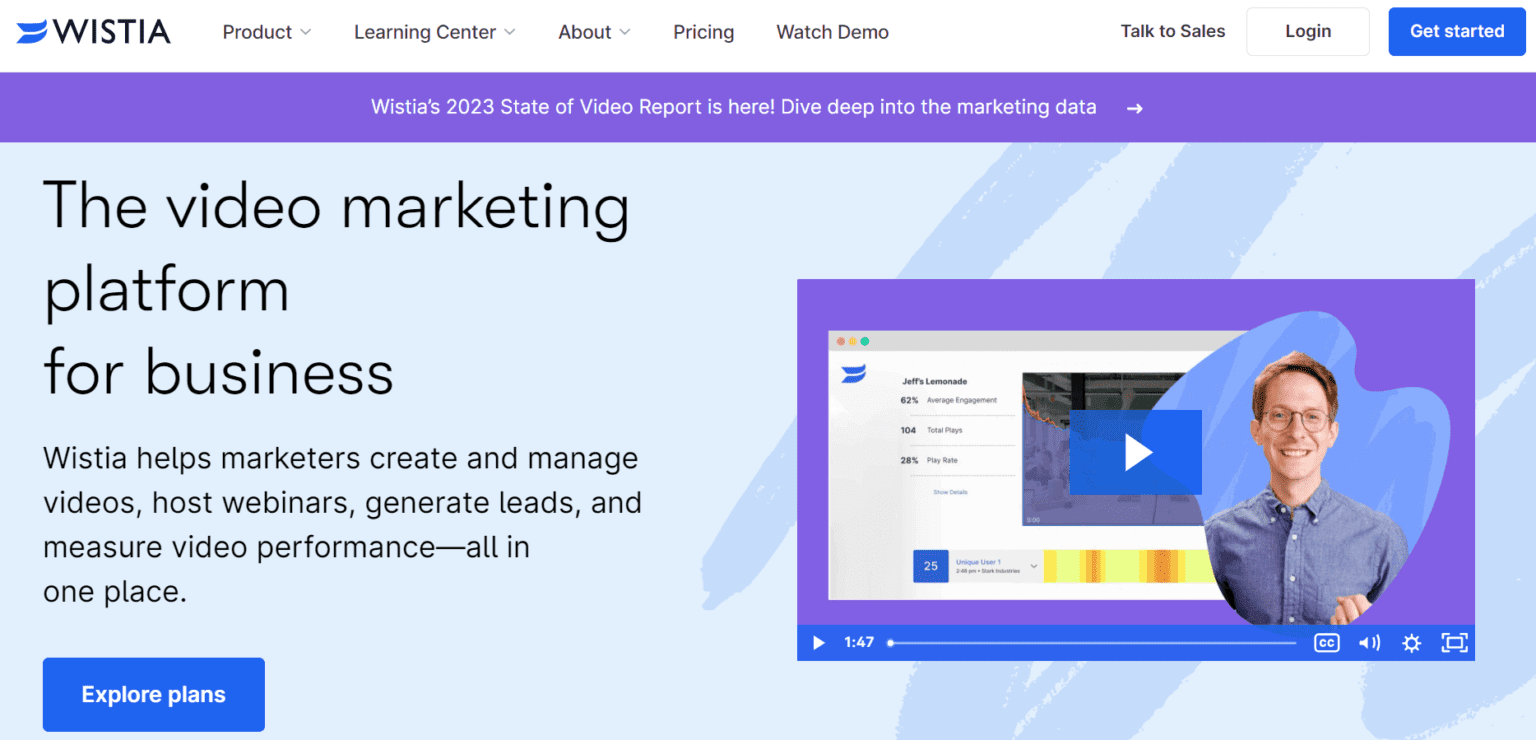The height and width of the screenshot is (740, 1536).
Task: Enter fullscreen mode on the video
Action: tap(1453, 643)
